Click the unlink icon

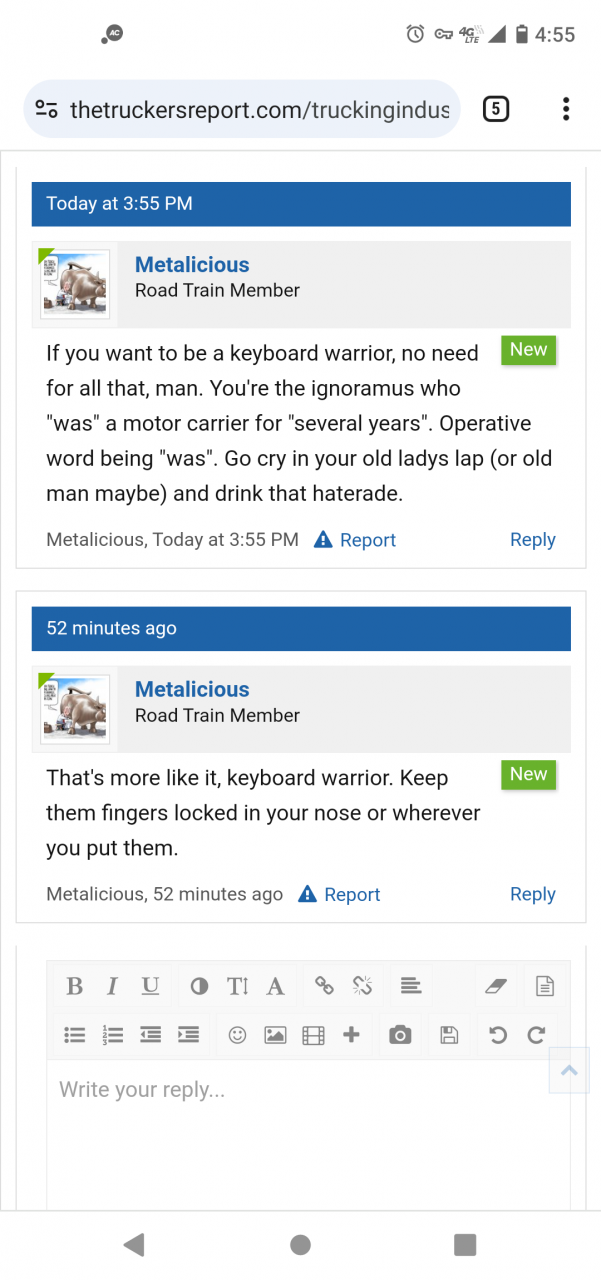(x=362, y=986)
